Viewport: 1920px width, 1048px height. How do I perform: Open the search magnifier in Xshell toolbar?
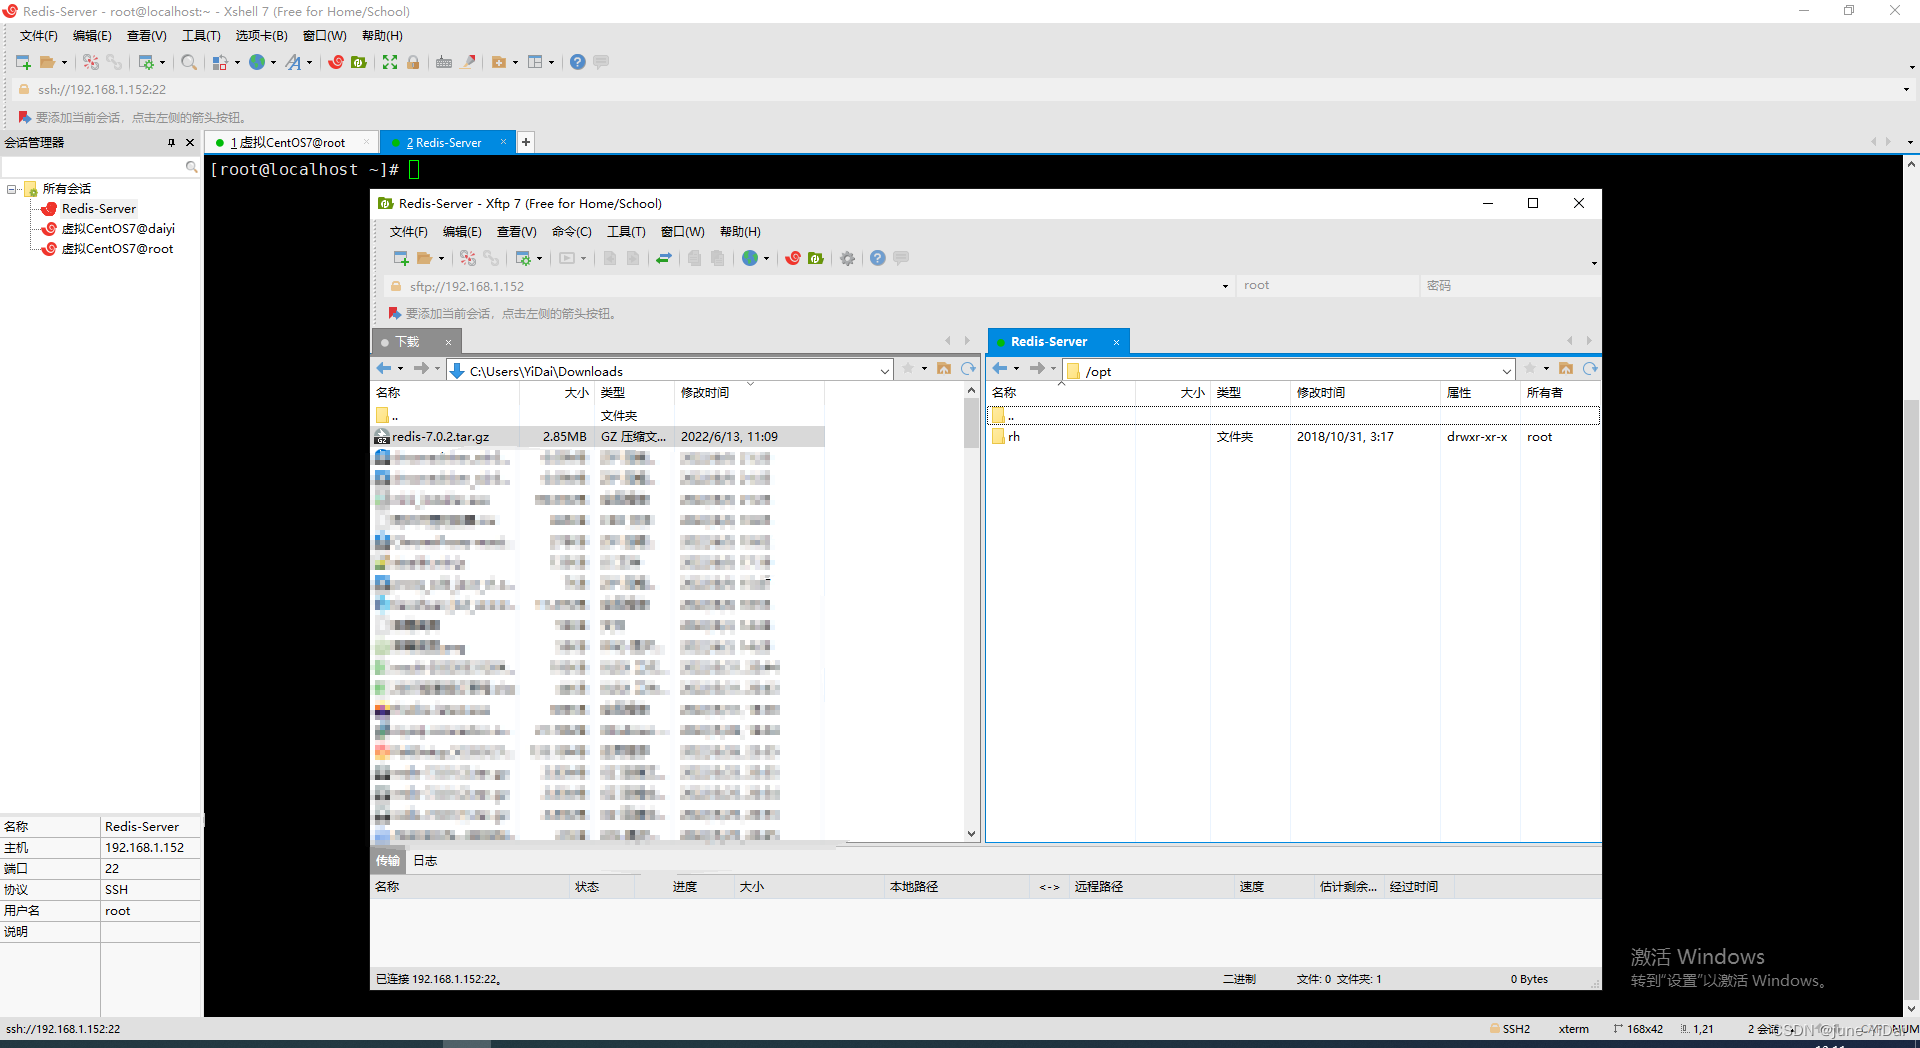coord(189,62)
